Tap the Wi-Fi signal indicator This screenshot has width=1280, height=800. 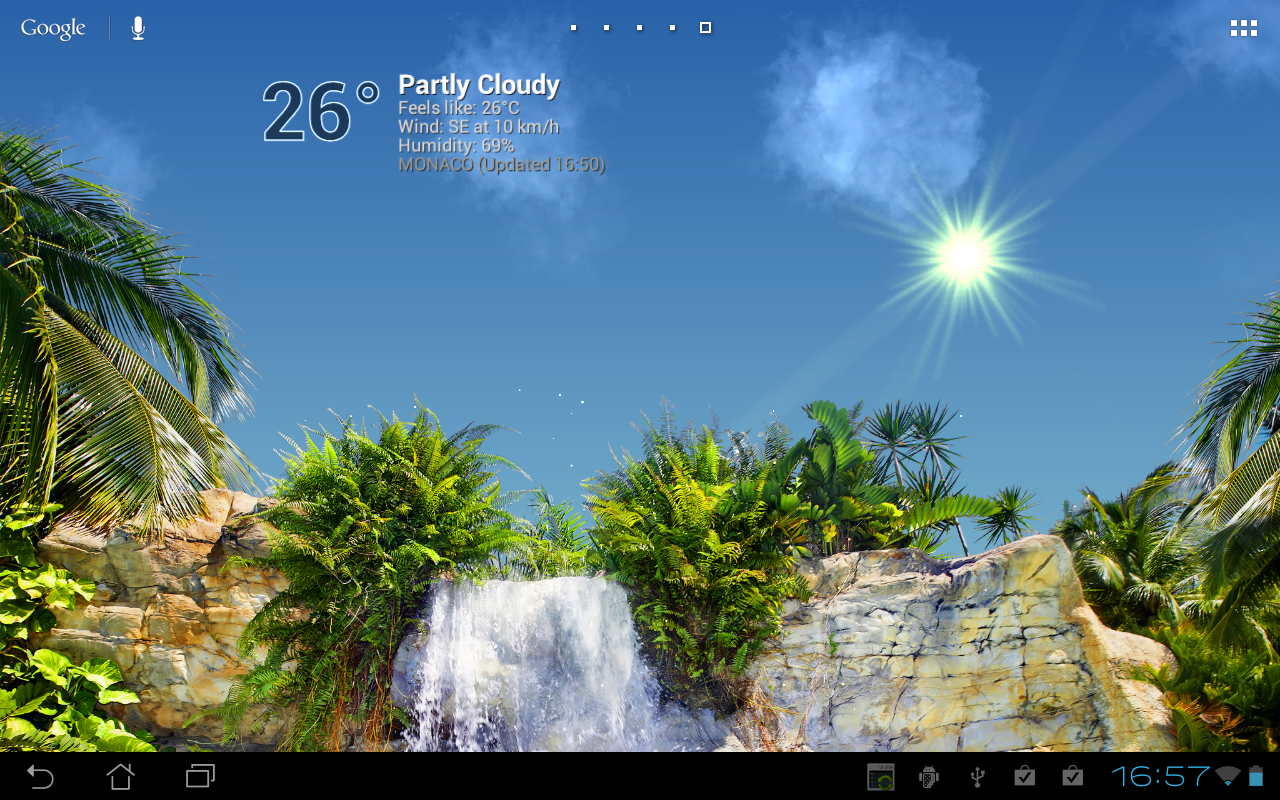click(x=1228, y=776)
